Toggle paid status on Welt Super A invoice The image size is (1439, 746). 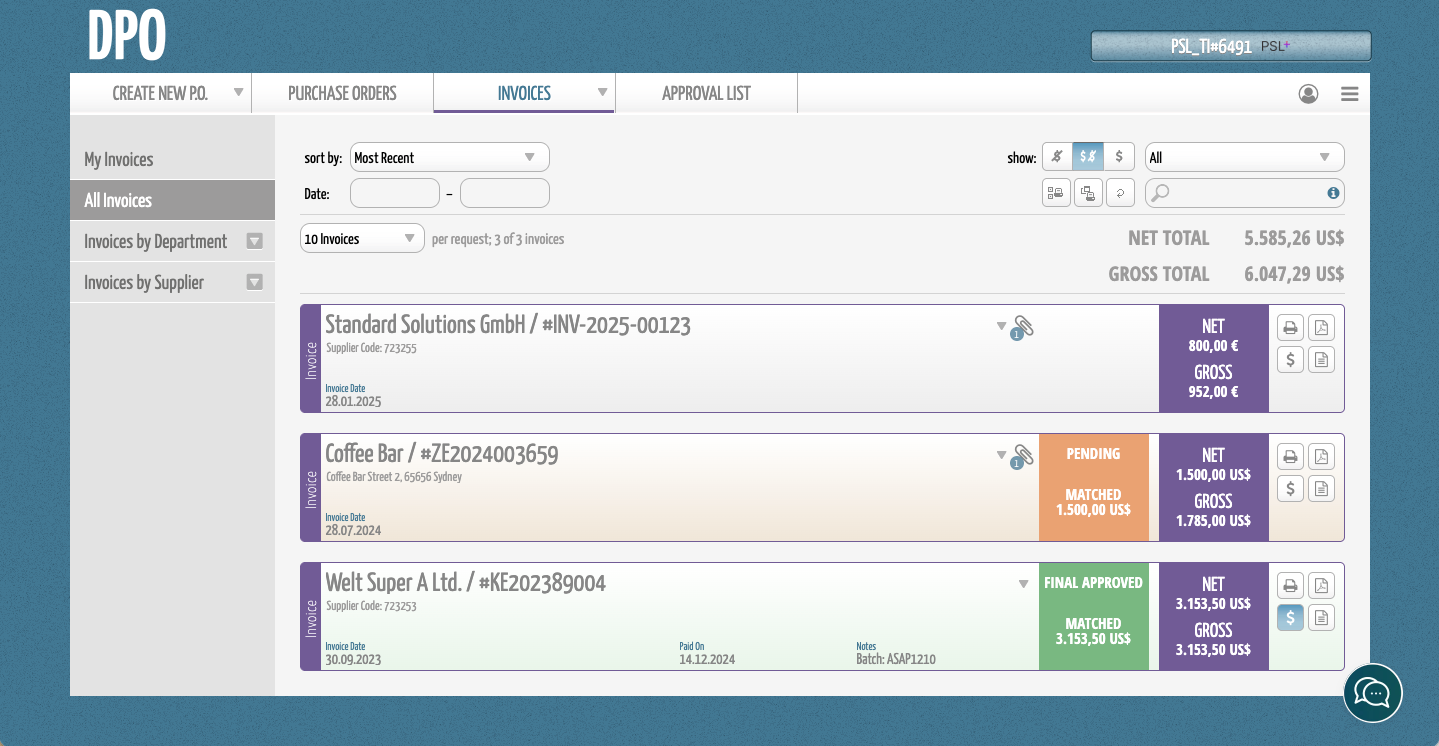click(x=1291, y=618)
